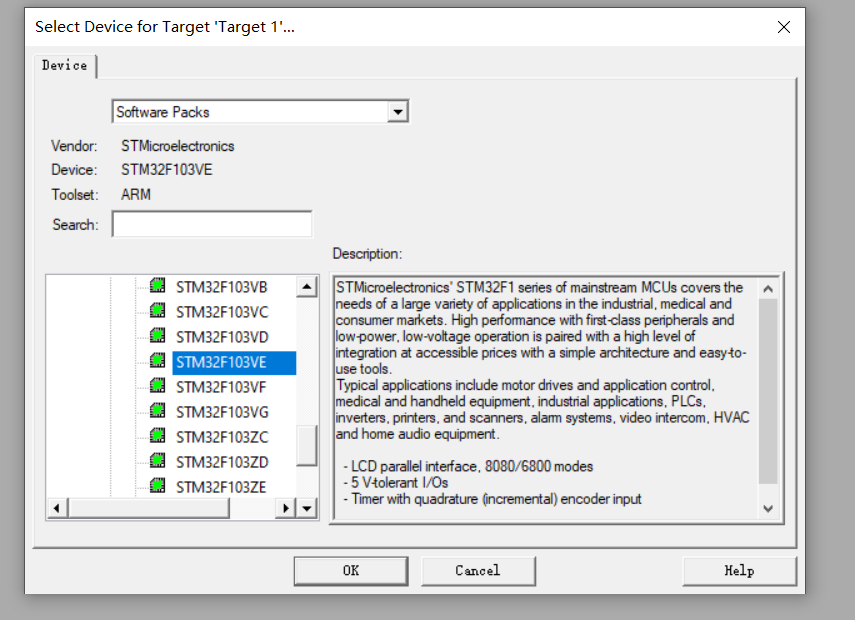Click Description scroll down arrow
855x620 pixels.
[x=768, y=509]
